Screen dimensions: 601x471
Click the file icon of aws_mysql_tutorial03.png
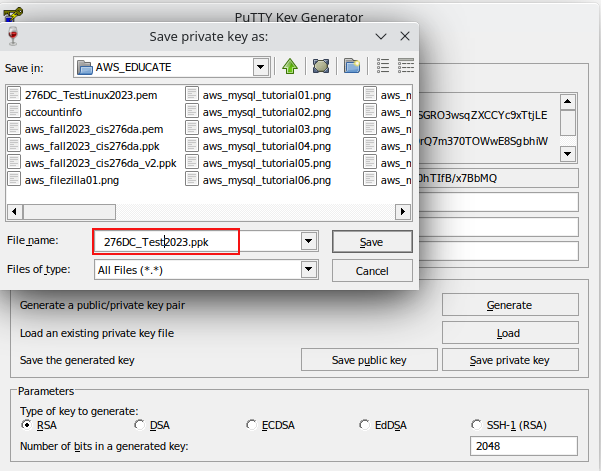coord(192,128)
